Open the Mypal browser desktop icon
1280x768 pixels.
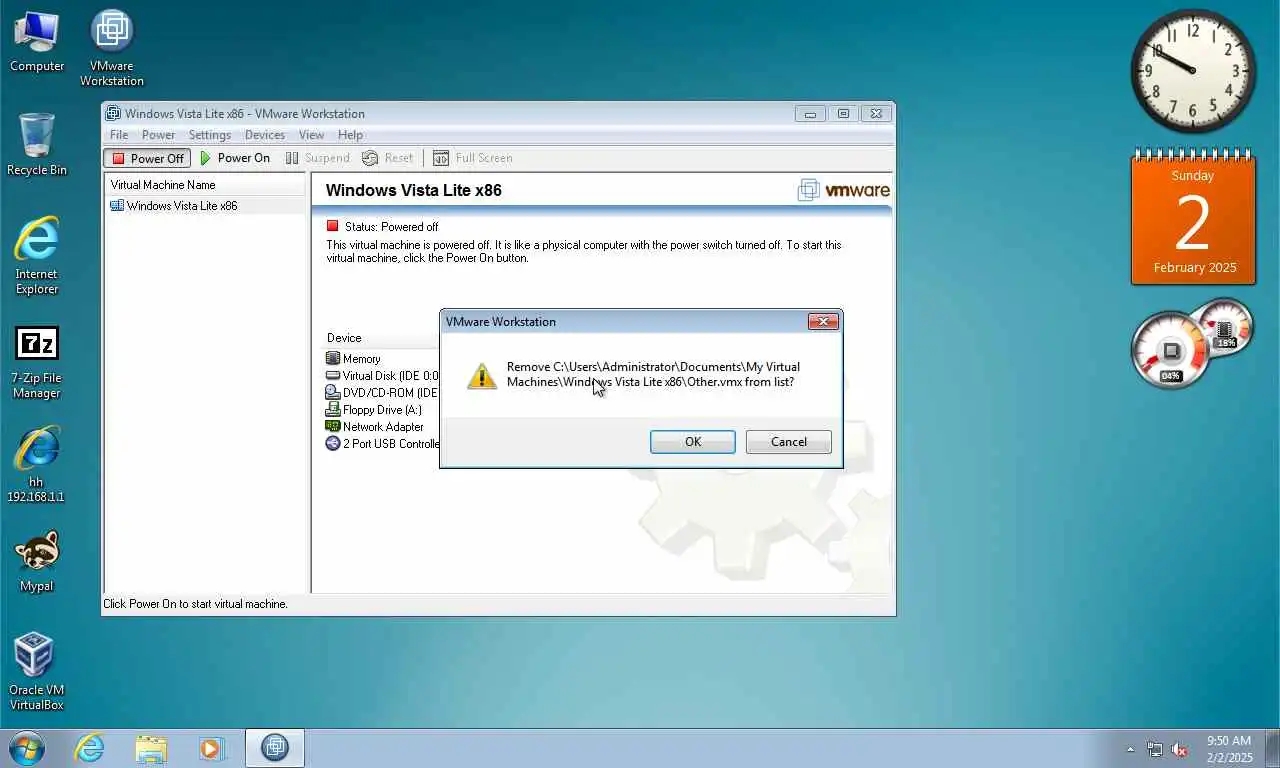pyautogui.click(x=37, y=562)
